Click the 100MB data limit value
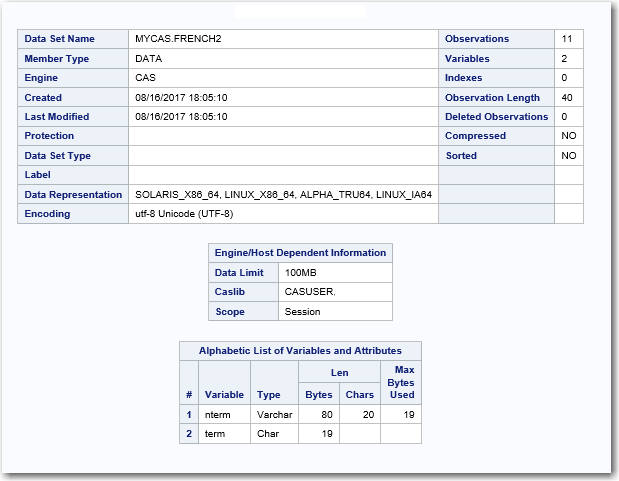Image resolution: width=619 pixels, height=481 pixels. [302, 273]
